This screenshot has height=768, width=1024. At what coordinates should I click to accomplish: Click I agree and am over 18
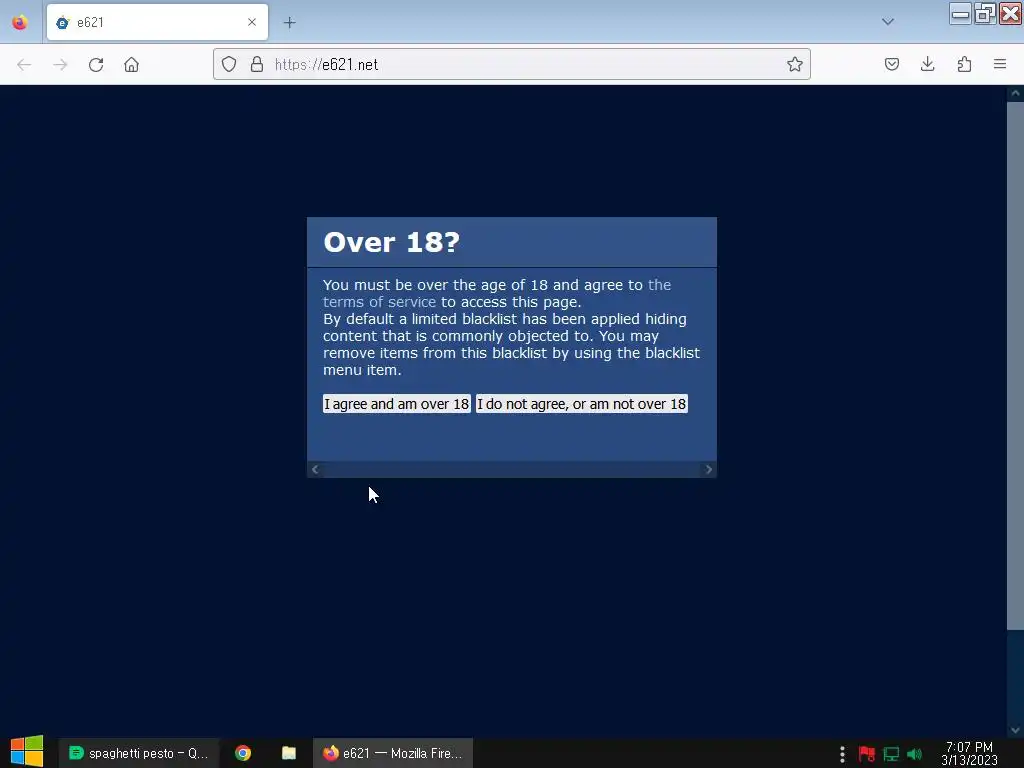(x=396, y=404)
